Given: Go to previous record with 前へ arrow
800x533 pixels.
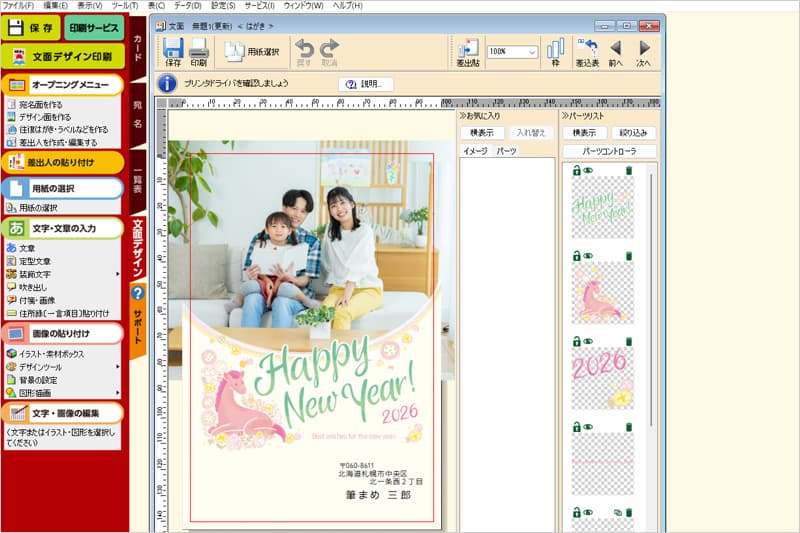Looking at the screenshot, I should (x=615, y=52).
